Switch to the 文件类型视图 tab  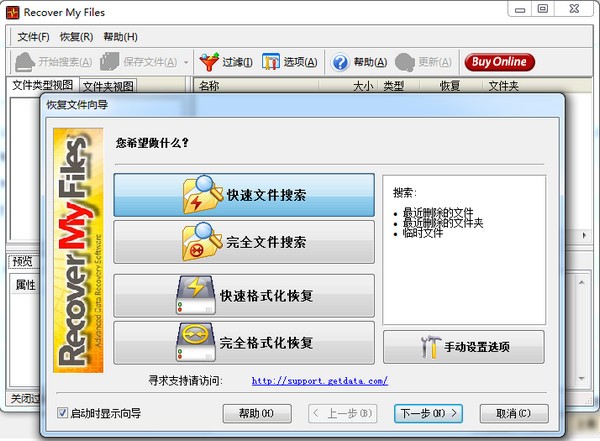(42, 85)
